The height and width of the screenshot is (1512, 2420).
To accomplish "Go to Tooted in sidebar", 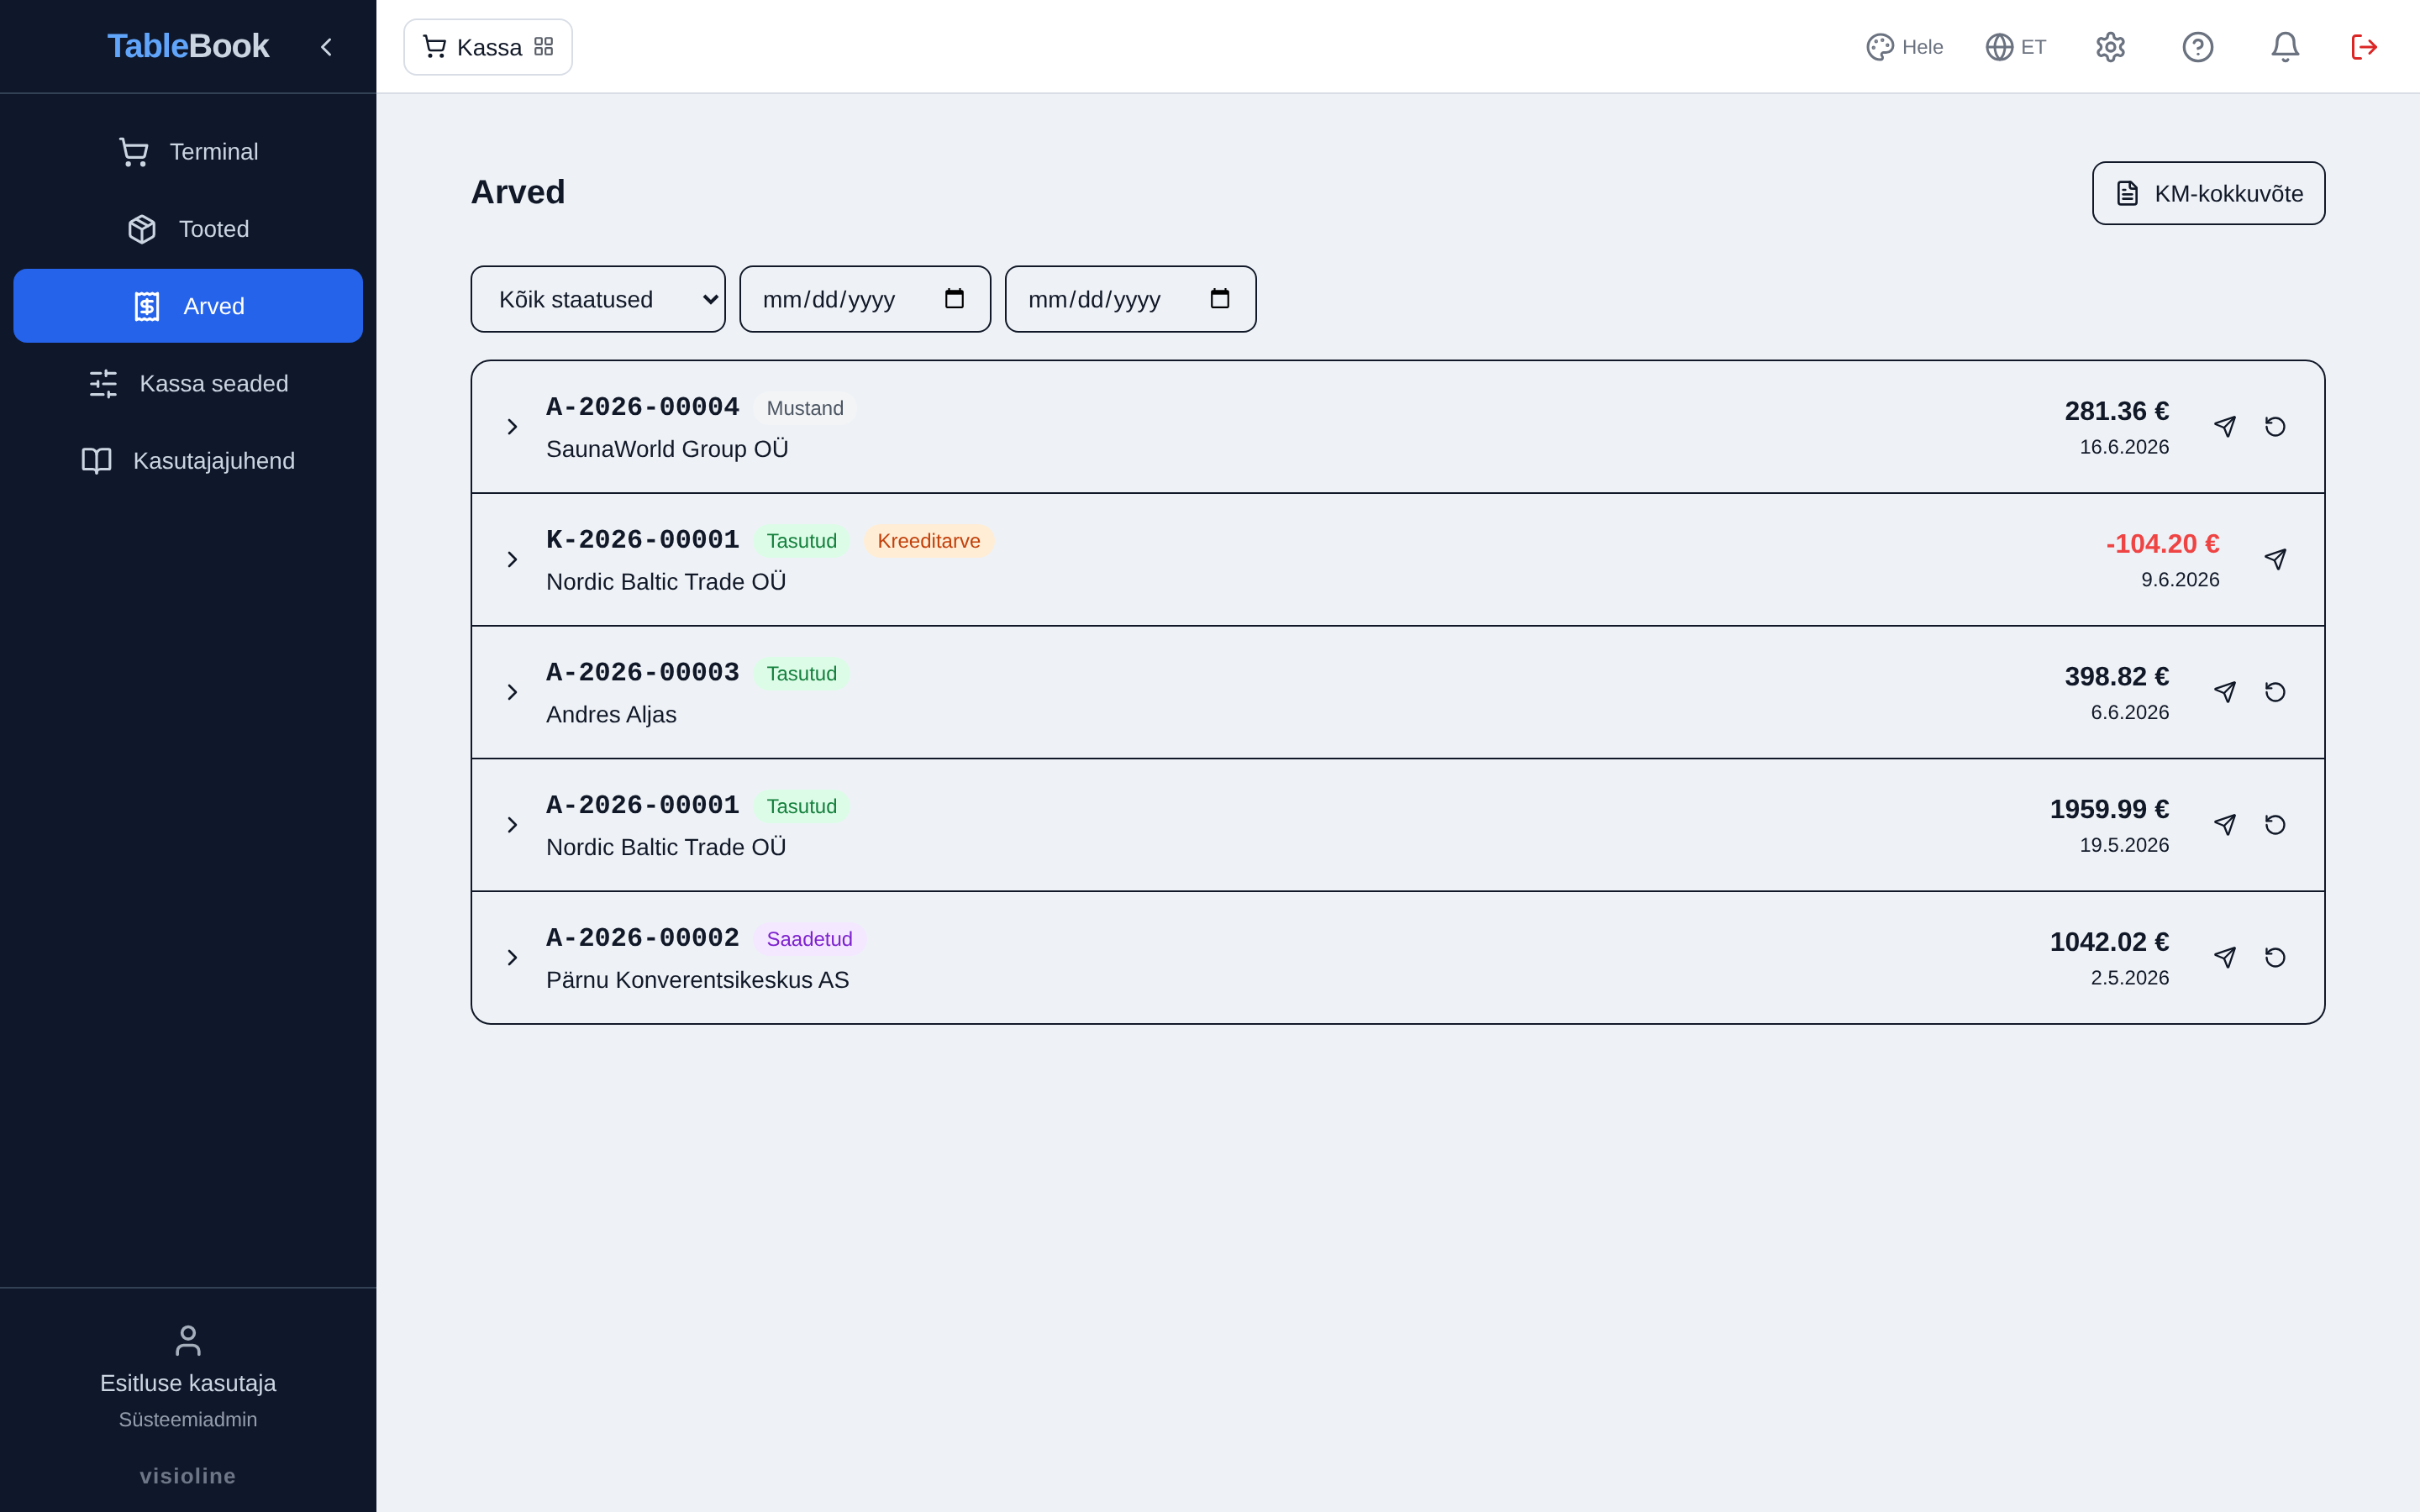I will pyautogui.click(x=188, y=229).
